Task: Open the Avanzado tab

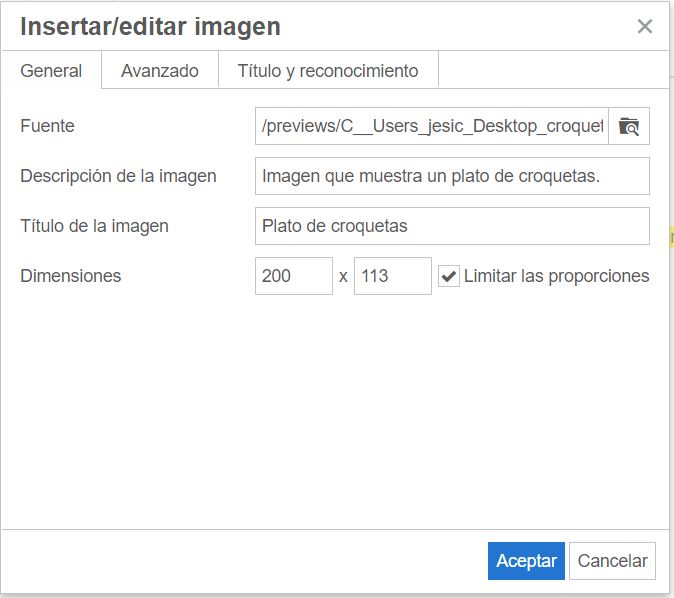Action: click(160, 71)
